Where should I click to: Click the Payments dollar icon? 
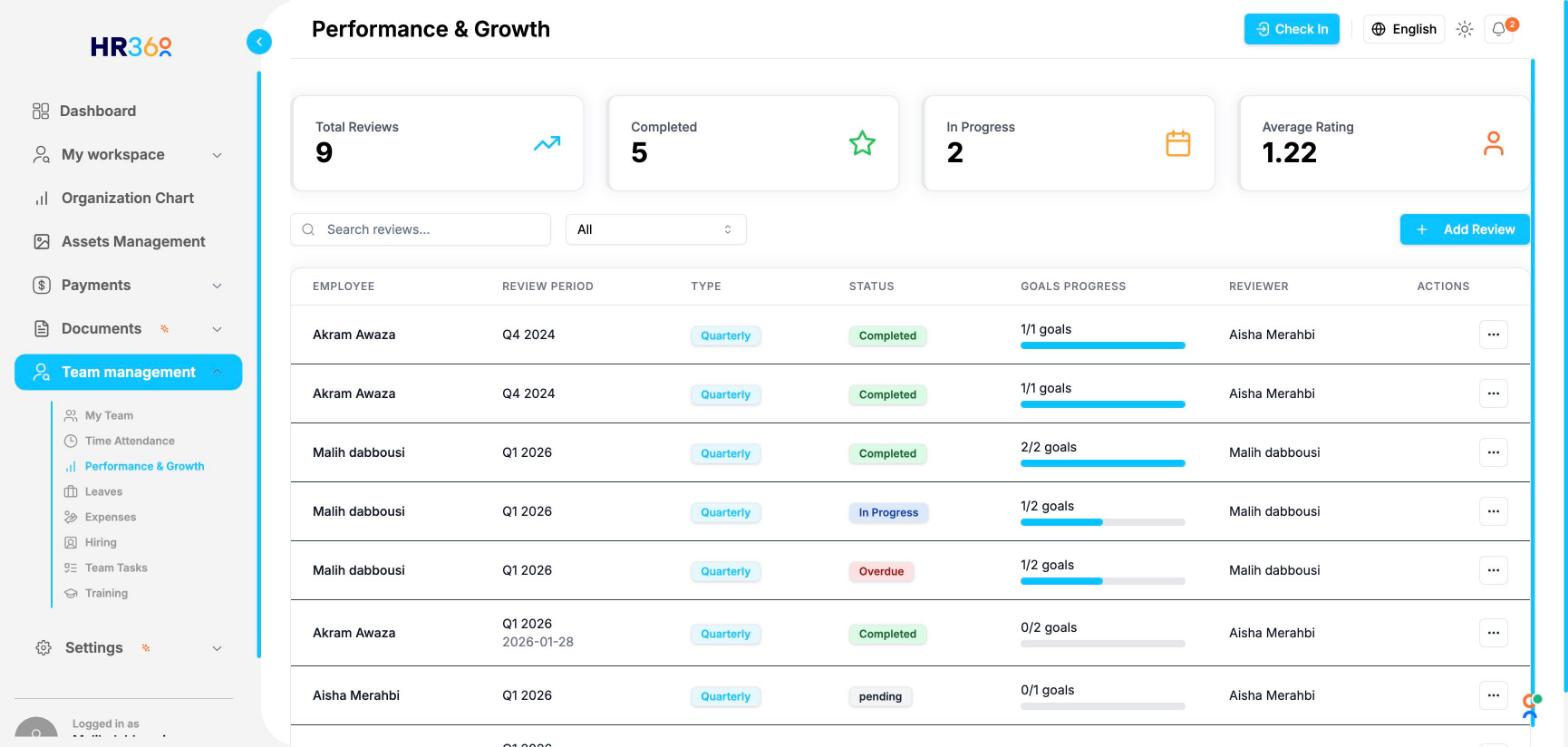(x=41, y=285)
